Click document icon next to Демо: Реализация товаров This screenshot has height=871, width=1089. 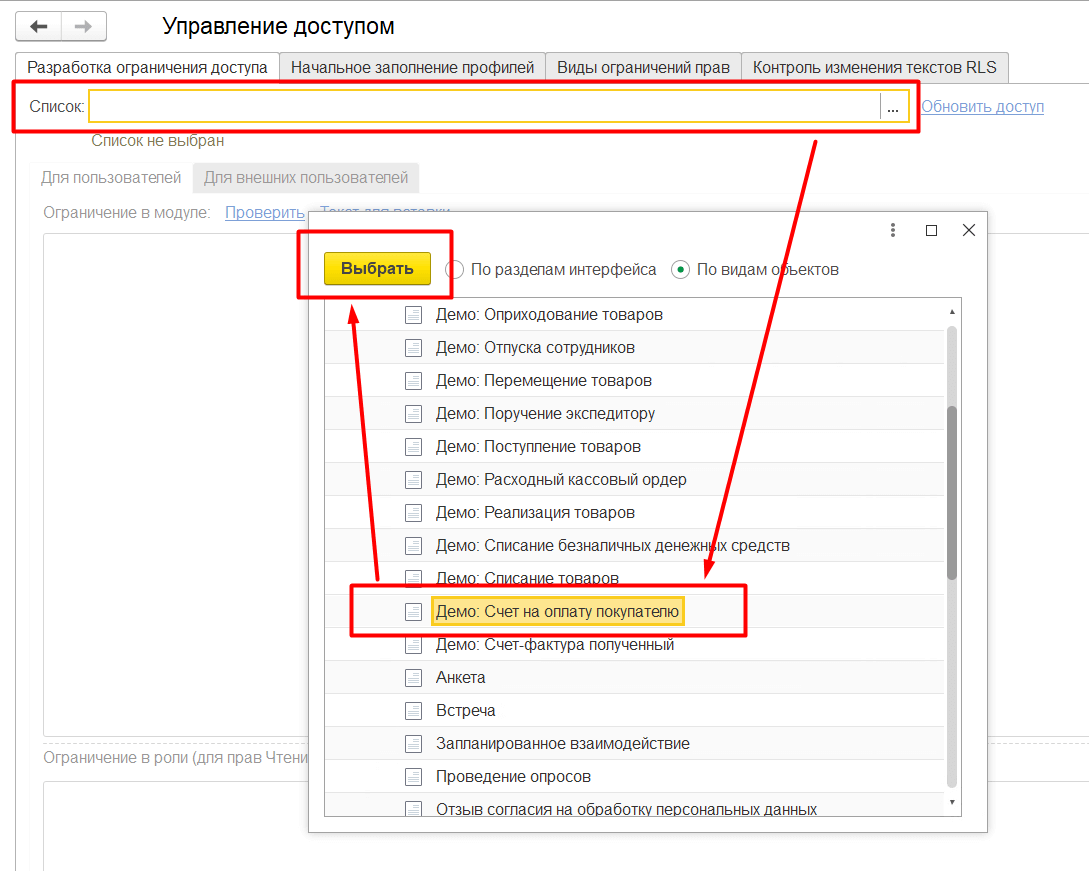(413, 513)
